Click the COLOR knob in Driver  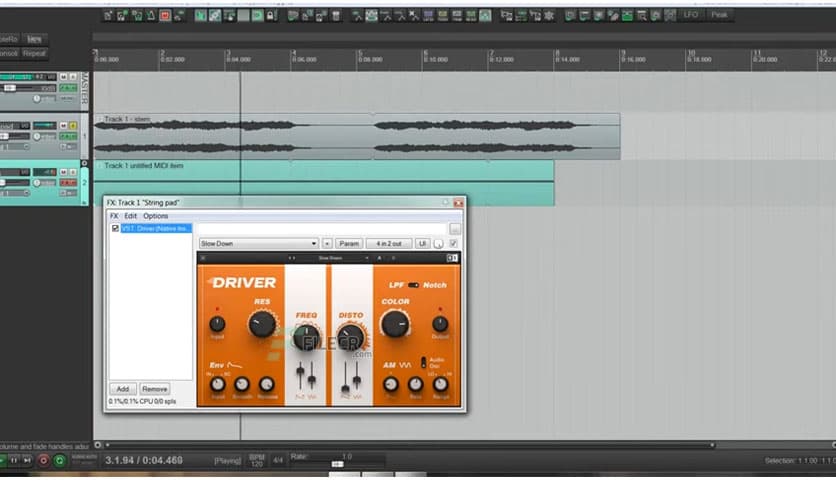click(395, 324)
